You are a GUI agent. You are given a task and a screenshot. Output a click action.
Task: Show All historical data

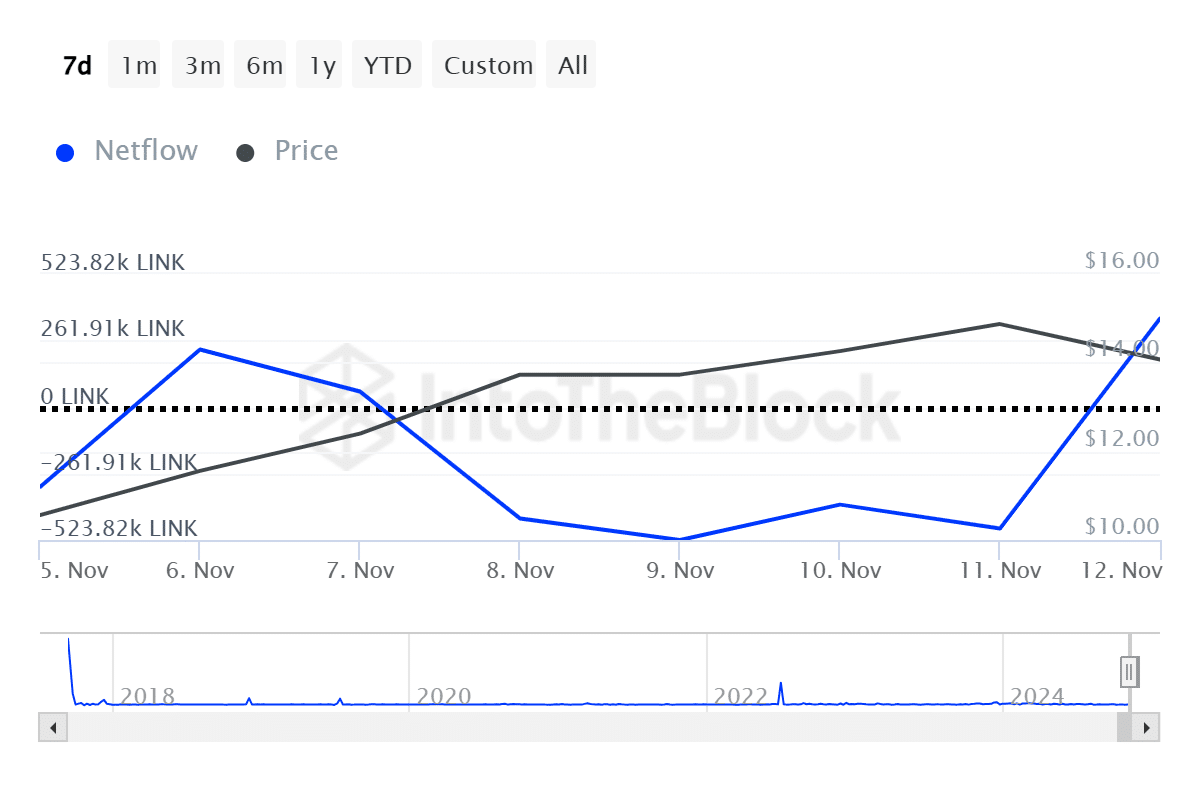(x=573, y=66)
